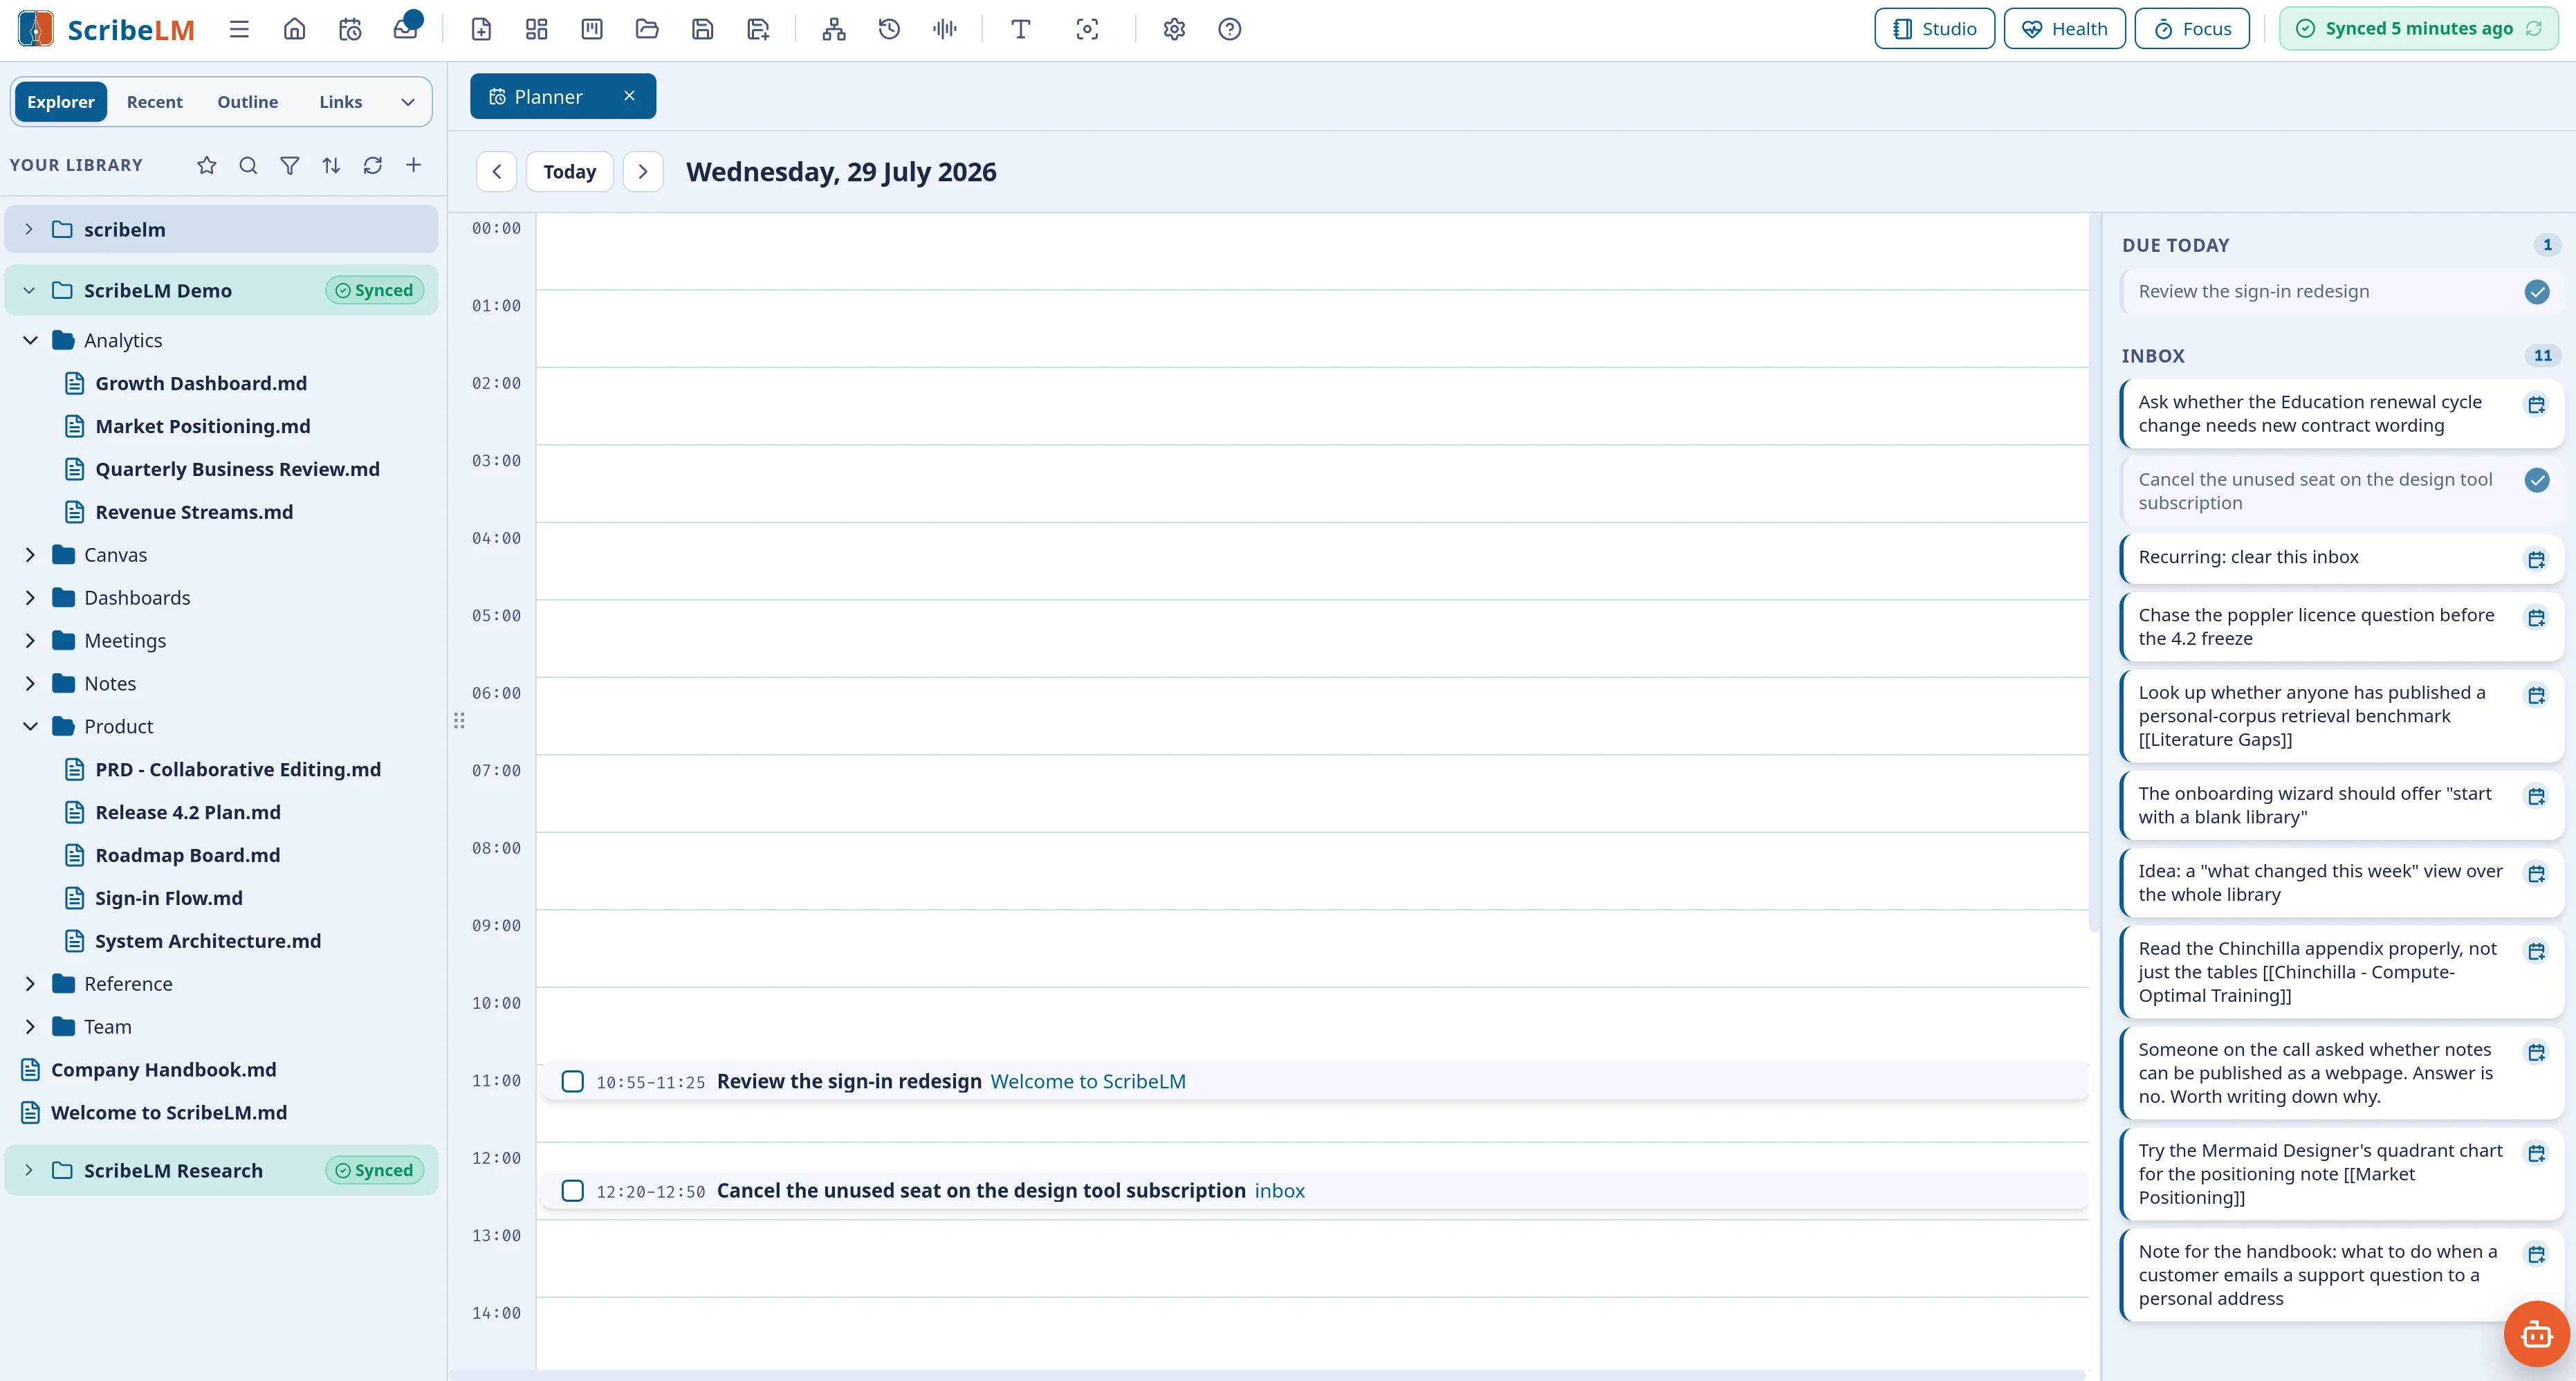The width and height of the screenshot is (2576, 1381).
Task: Open Sign-in Flow.md
Action: [169, 898]
